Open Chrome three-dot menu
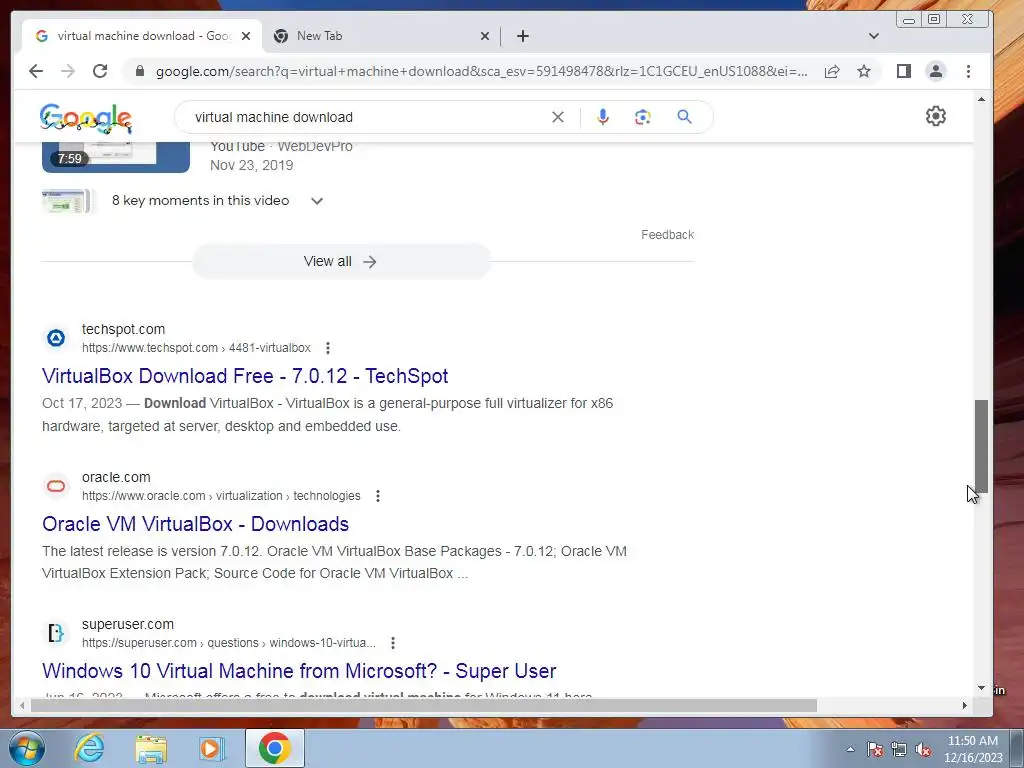This screenshot has height=768, width=1024. point(968,71)
